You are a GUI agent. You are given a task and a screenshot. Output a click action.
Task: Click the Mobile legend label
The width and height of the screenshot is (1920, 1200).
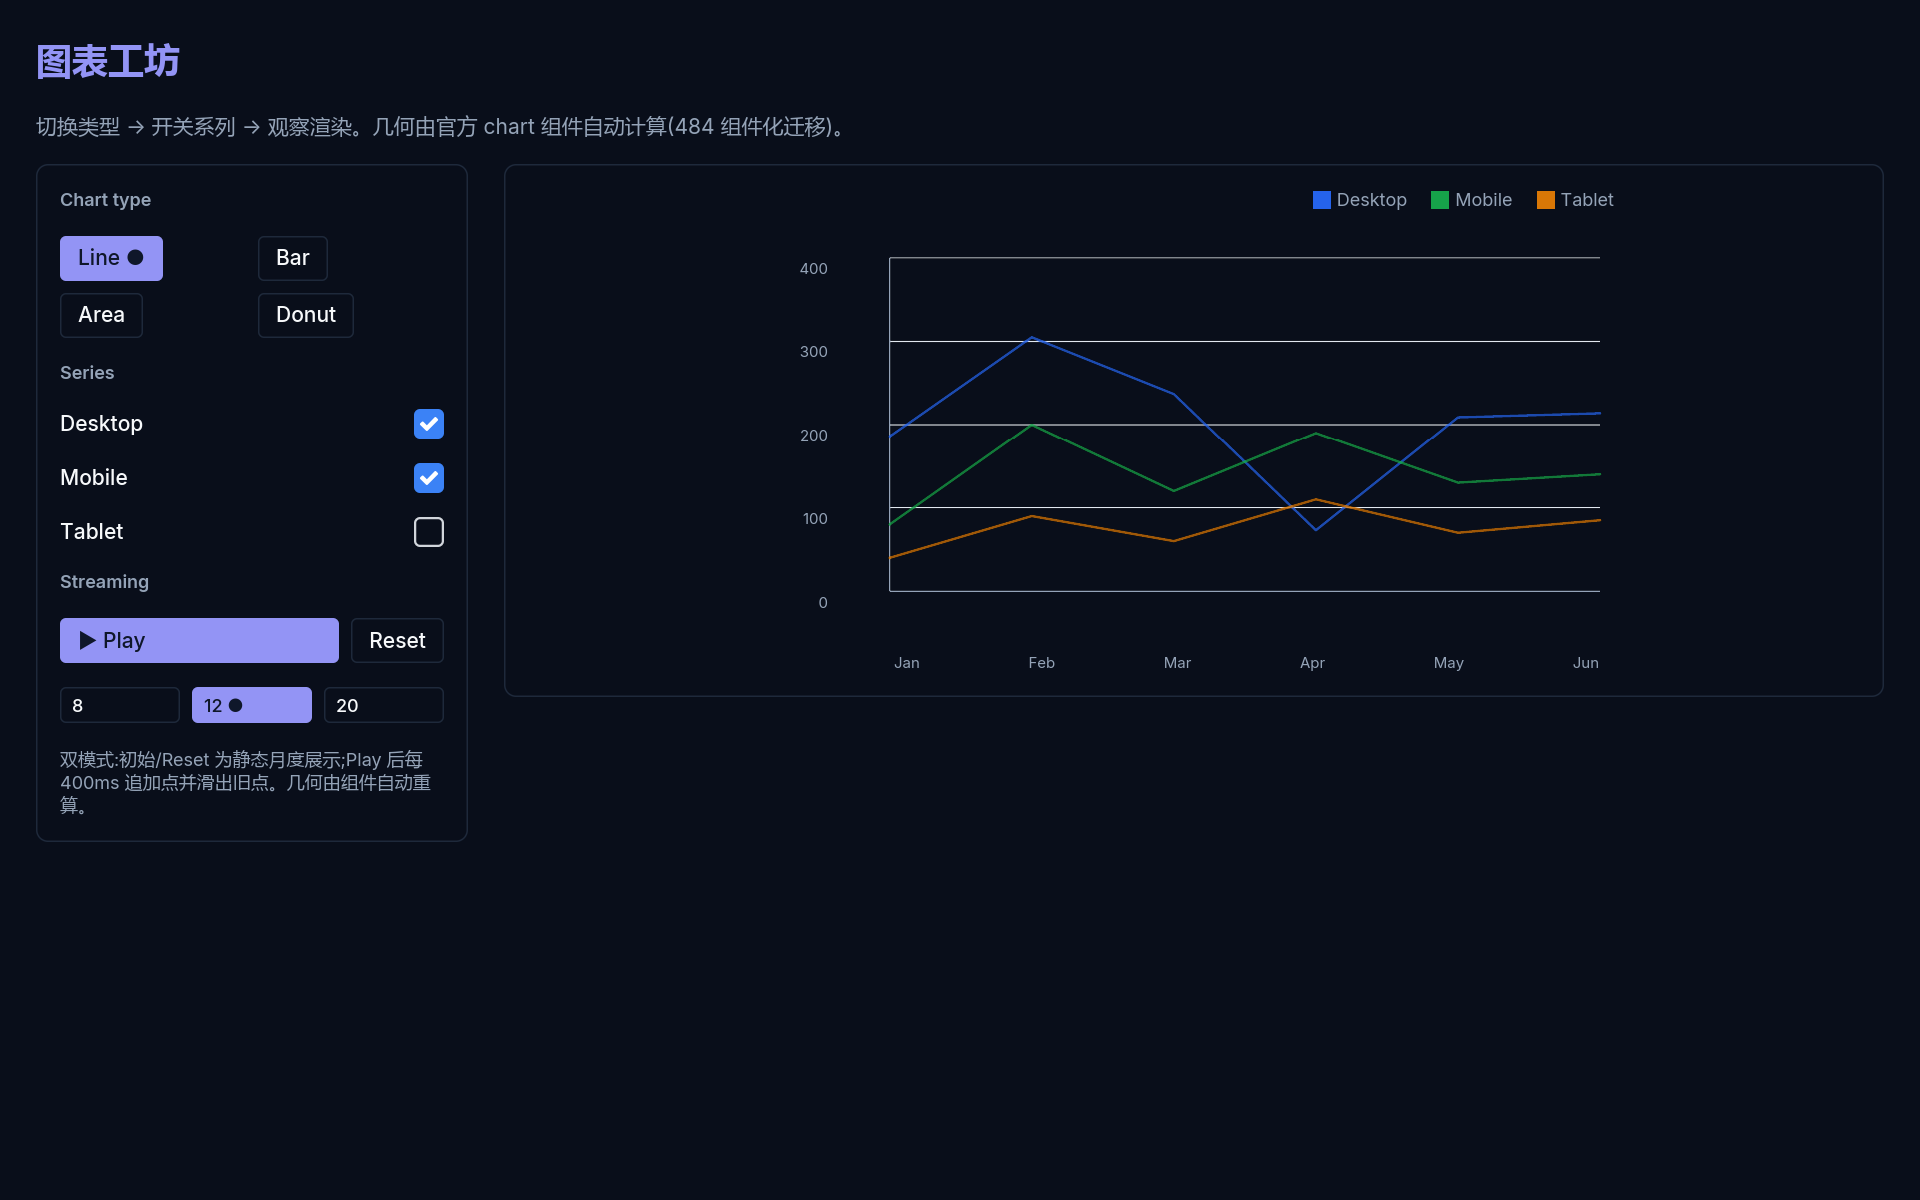coord(1484,200)
